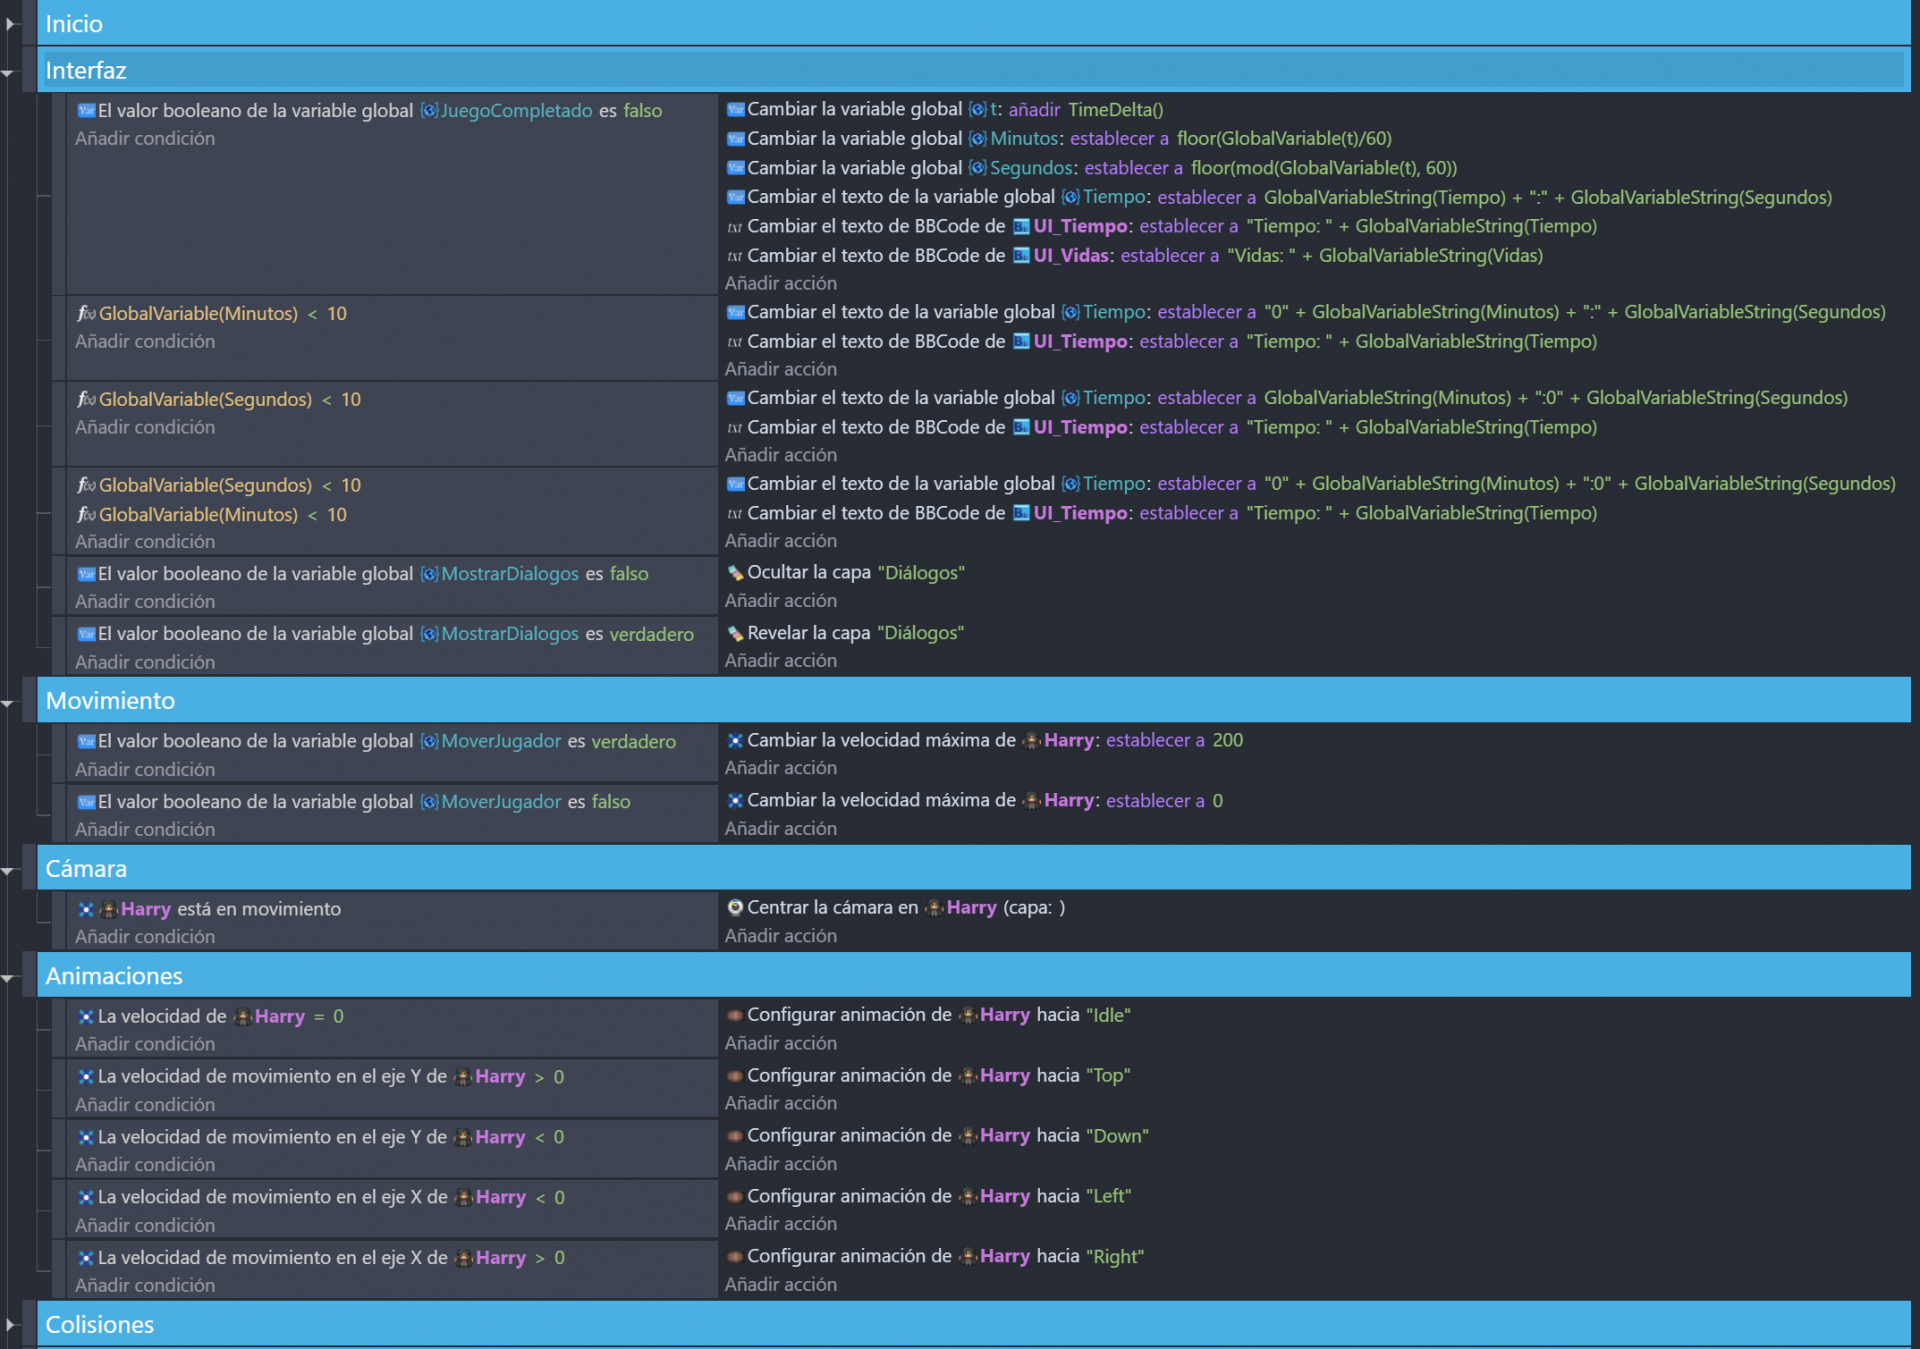Click Añadir acción under 'Ocultar la capa'

781,601
